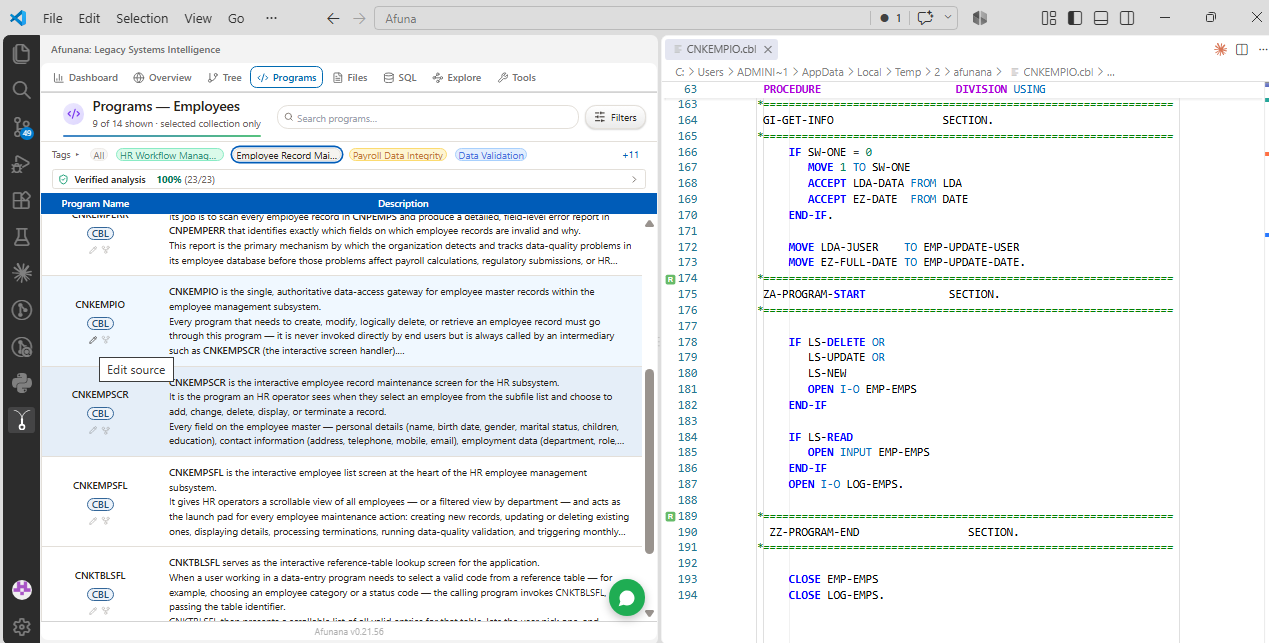Switch to the SQL tab
The width and height of the screenshot is (1269, 643).
tap(400, 77)
